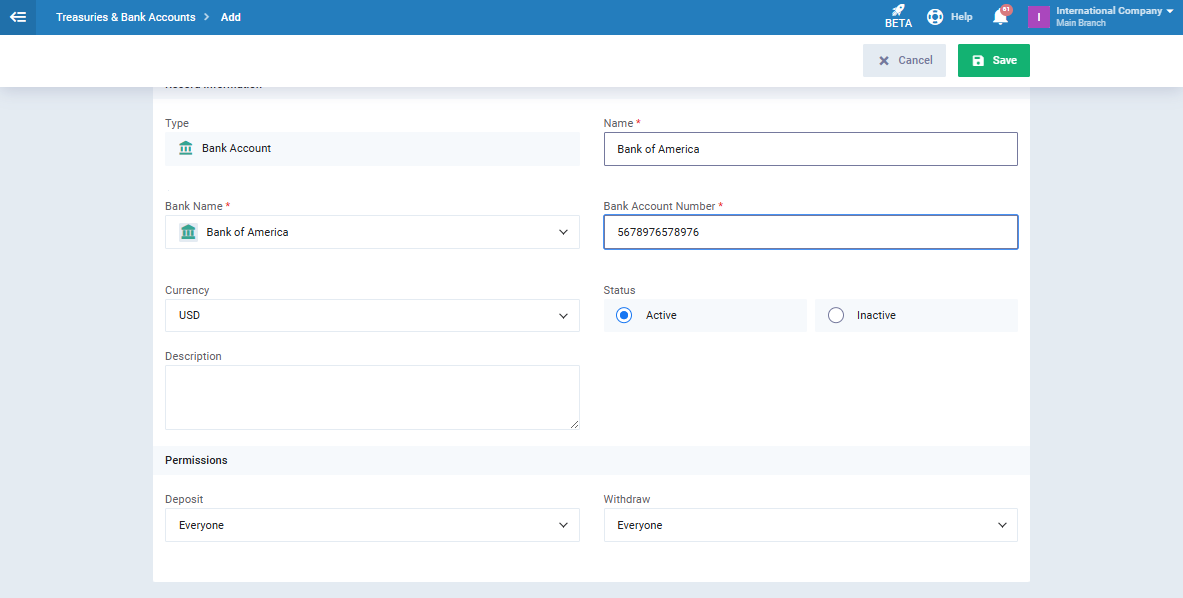Click the Add breadcrumb item
1183x598 pixels.
click(x=231, y=17)
